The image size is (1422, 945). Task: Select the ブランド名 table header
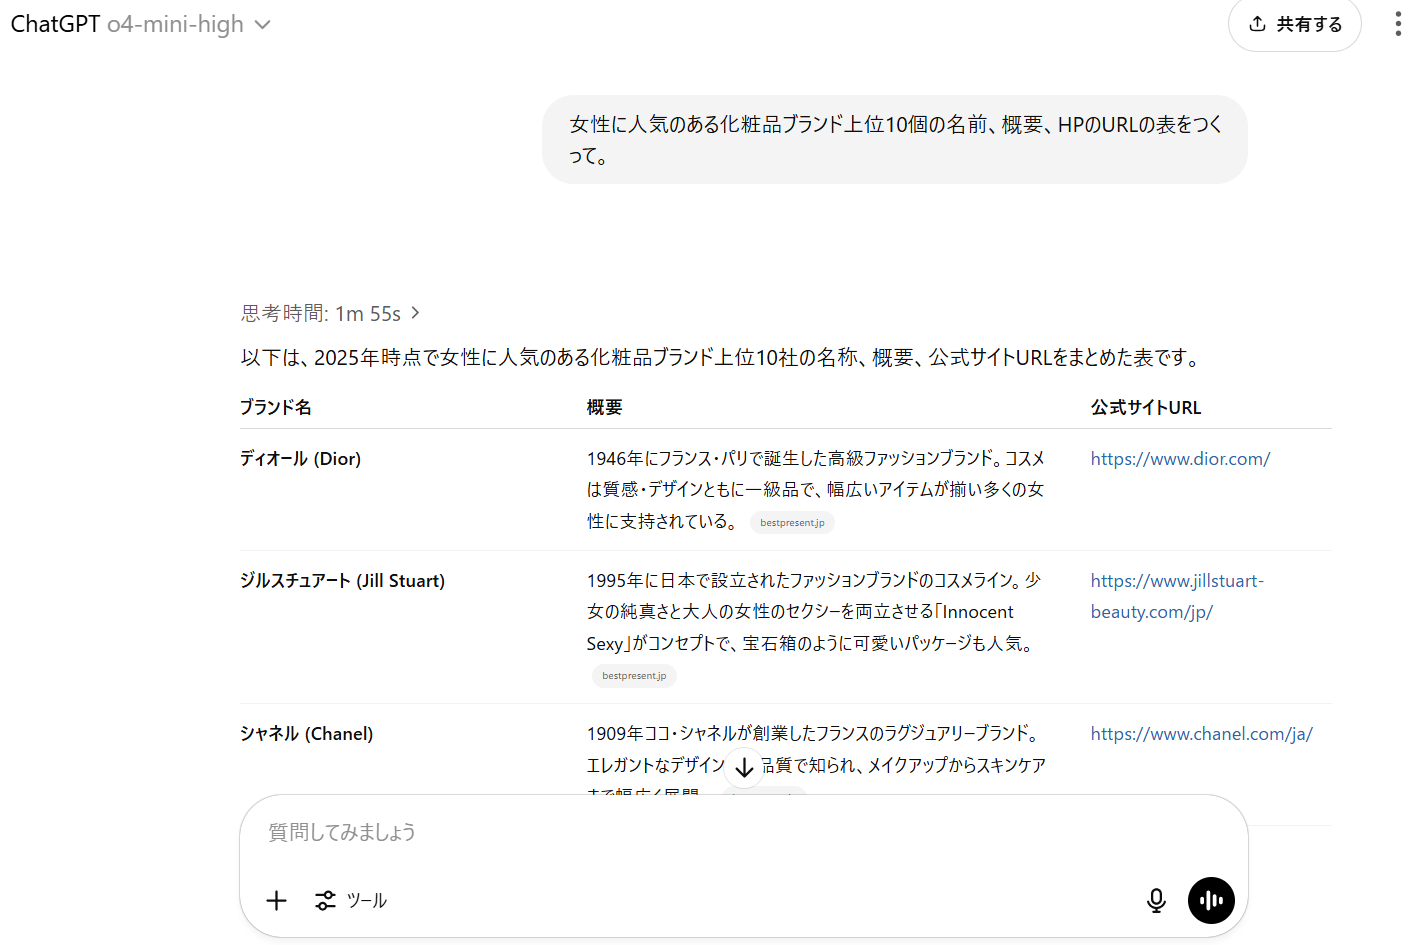pos(275,407)
